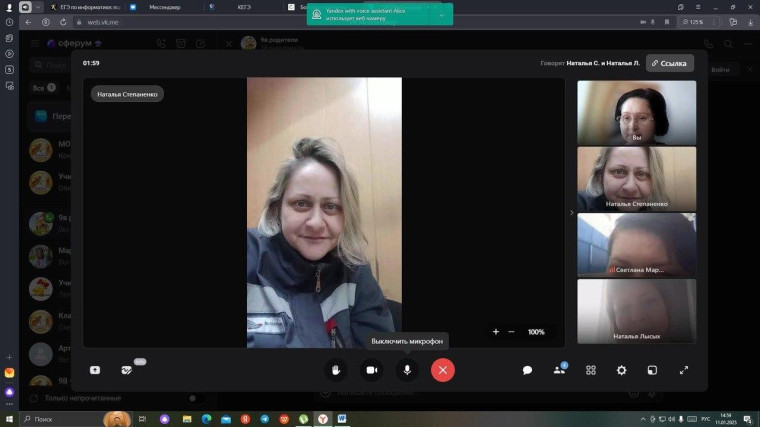Open the beta effects icon
This screenshot has width=760, height=427.
click(x=127, y=370)
